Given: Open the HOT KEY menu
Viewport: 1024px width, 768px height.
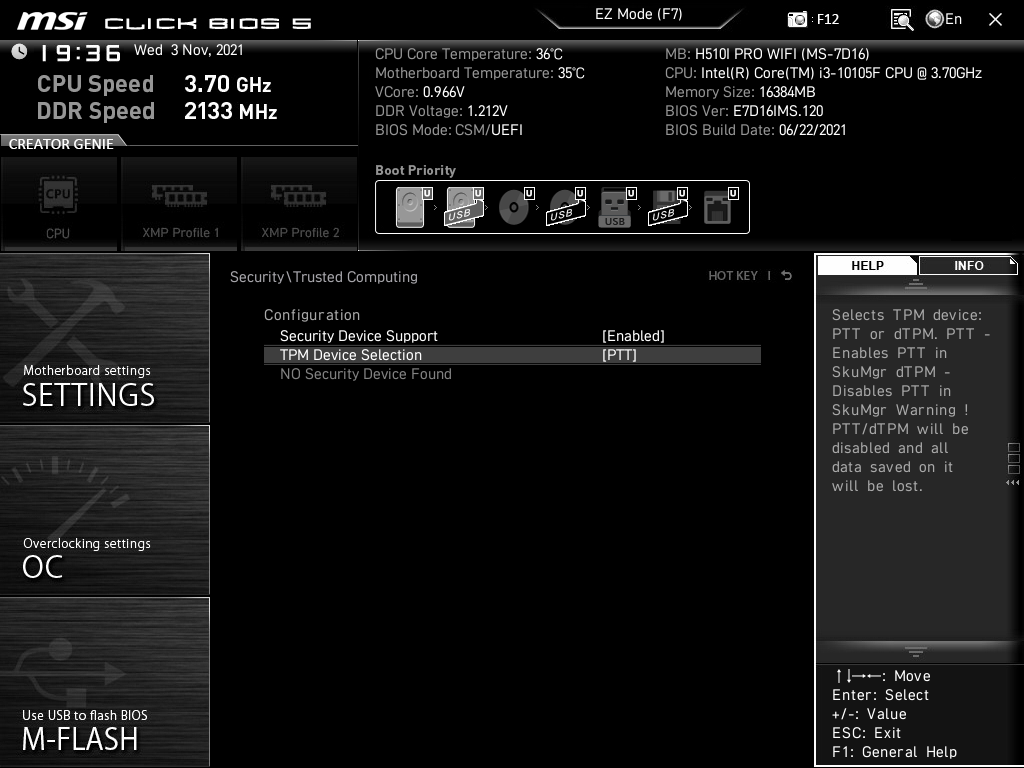Looking at the screenshot, I should pyautogui.click(x=733, y=276).
